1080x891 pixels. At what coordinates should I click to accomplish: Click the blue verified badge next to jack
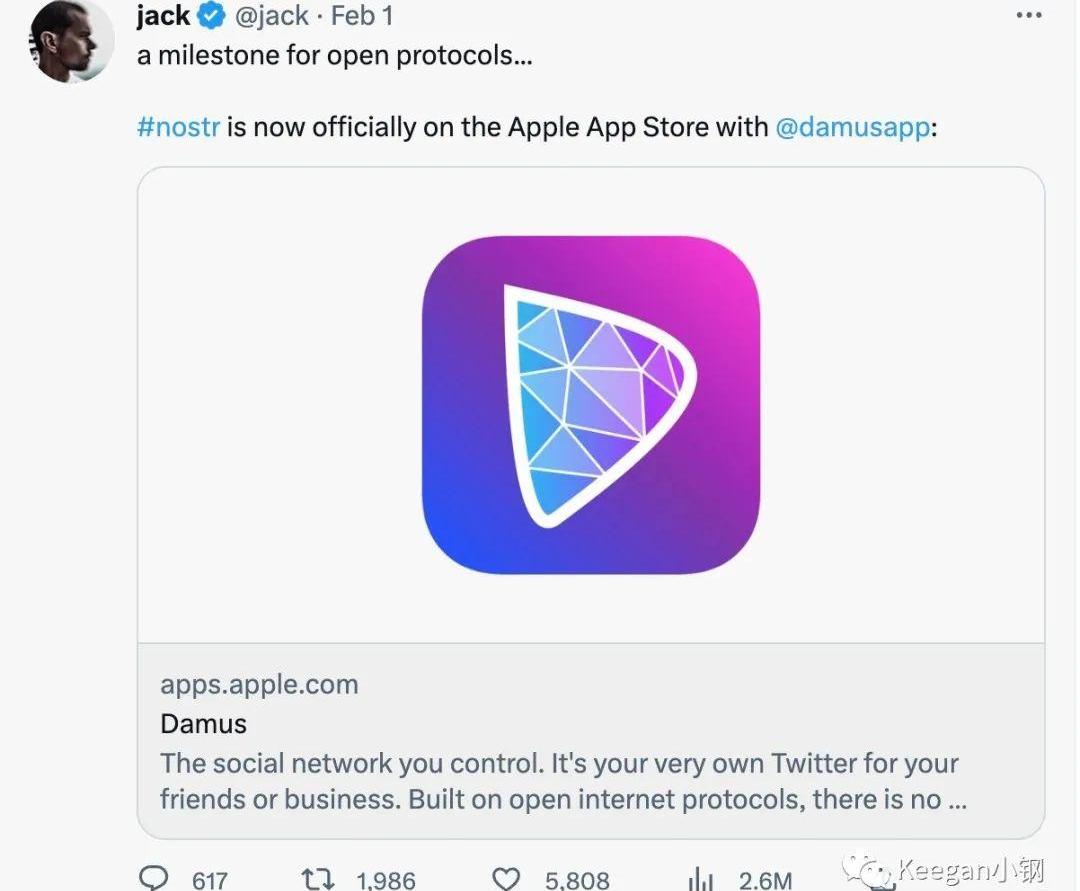(211, 17)
